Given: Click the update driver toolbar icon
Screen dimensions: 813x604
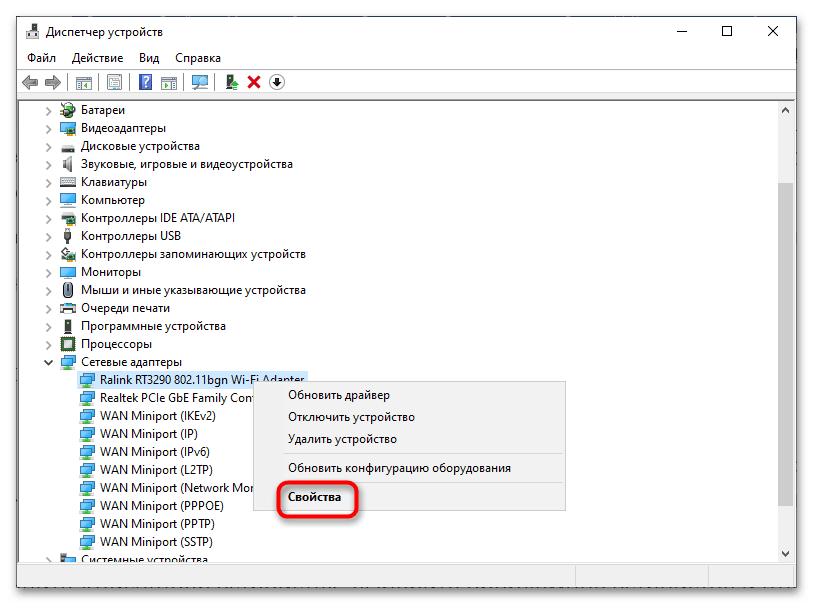Looking at the screenshot, I should [x=232, y=82].
